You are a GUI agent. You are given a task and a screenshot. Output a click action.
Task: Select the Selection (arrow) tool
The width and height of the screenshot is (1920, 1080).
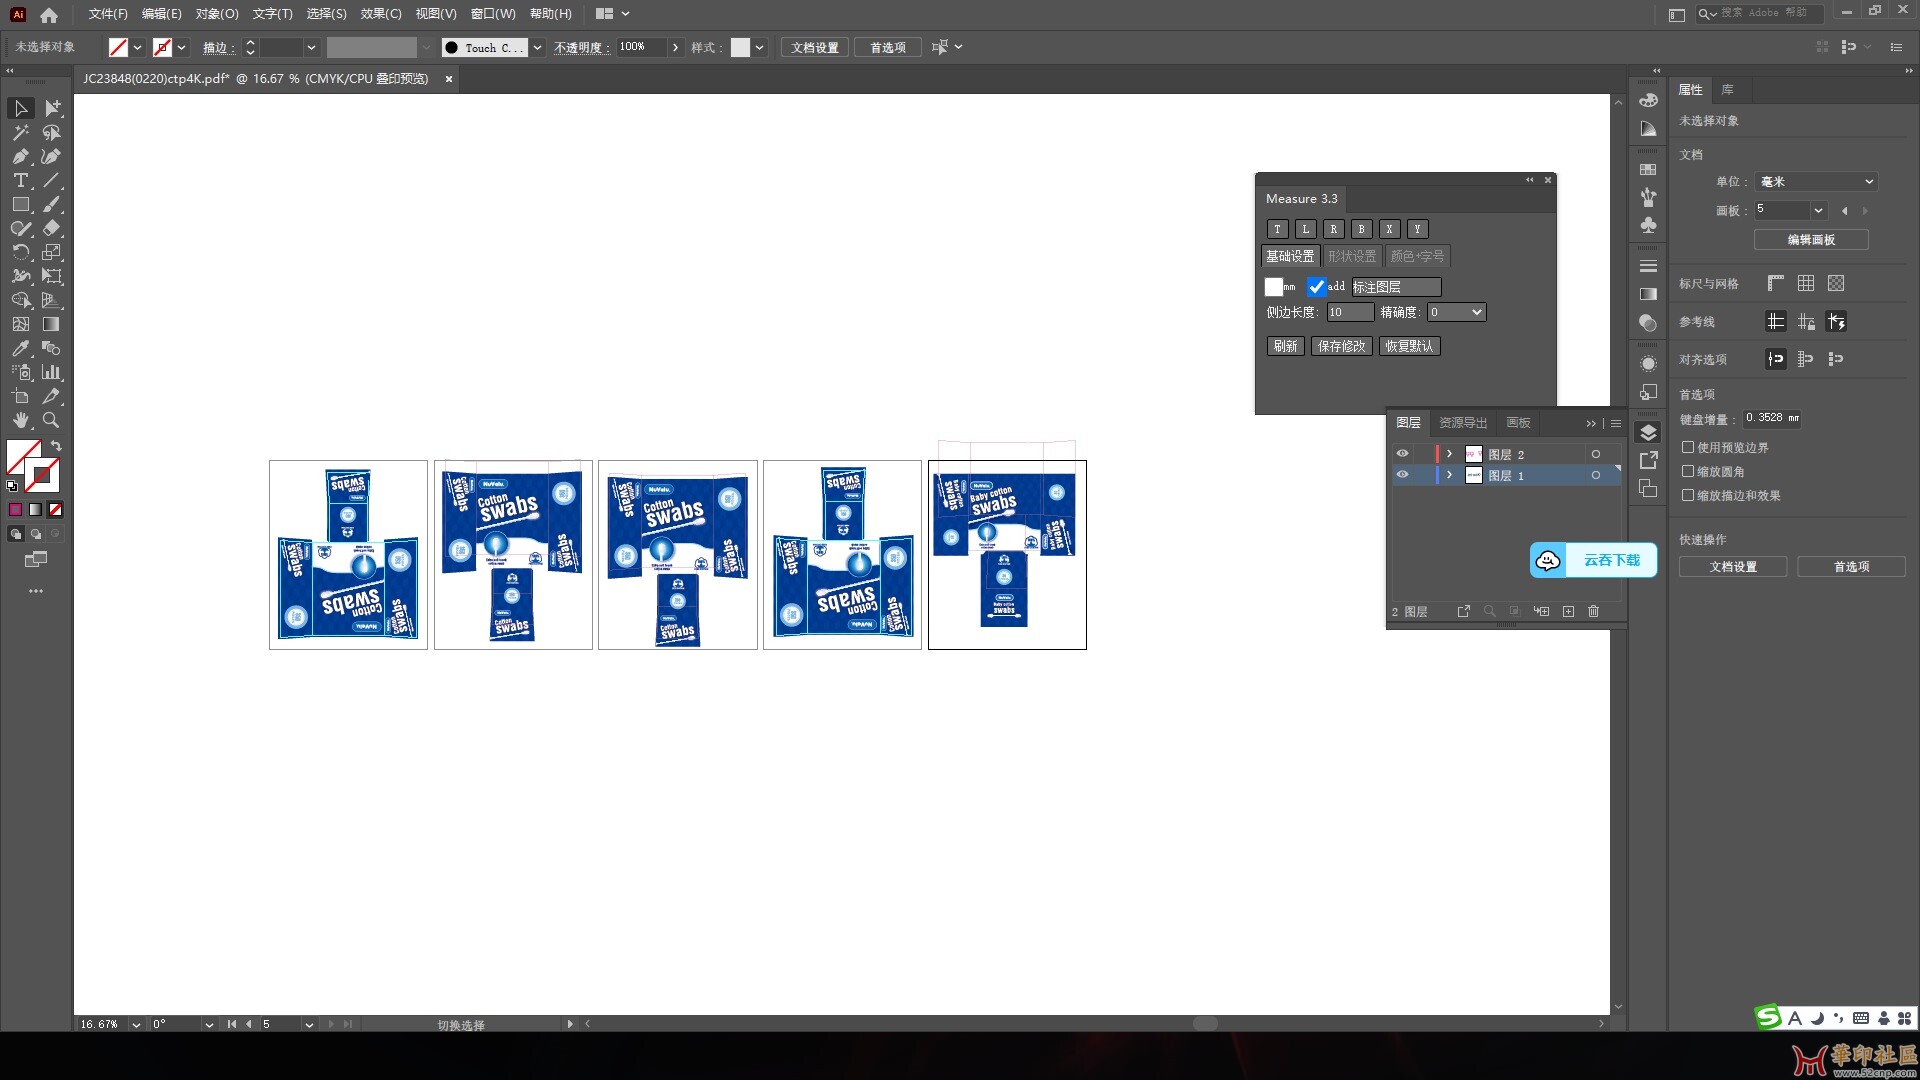(20, 108)
